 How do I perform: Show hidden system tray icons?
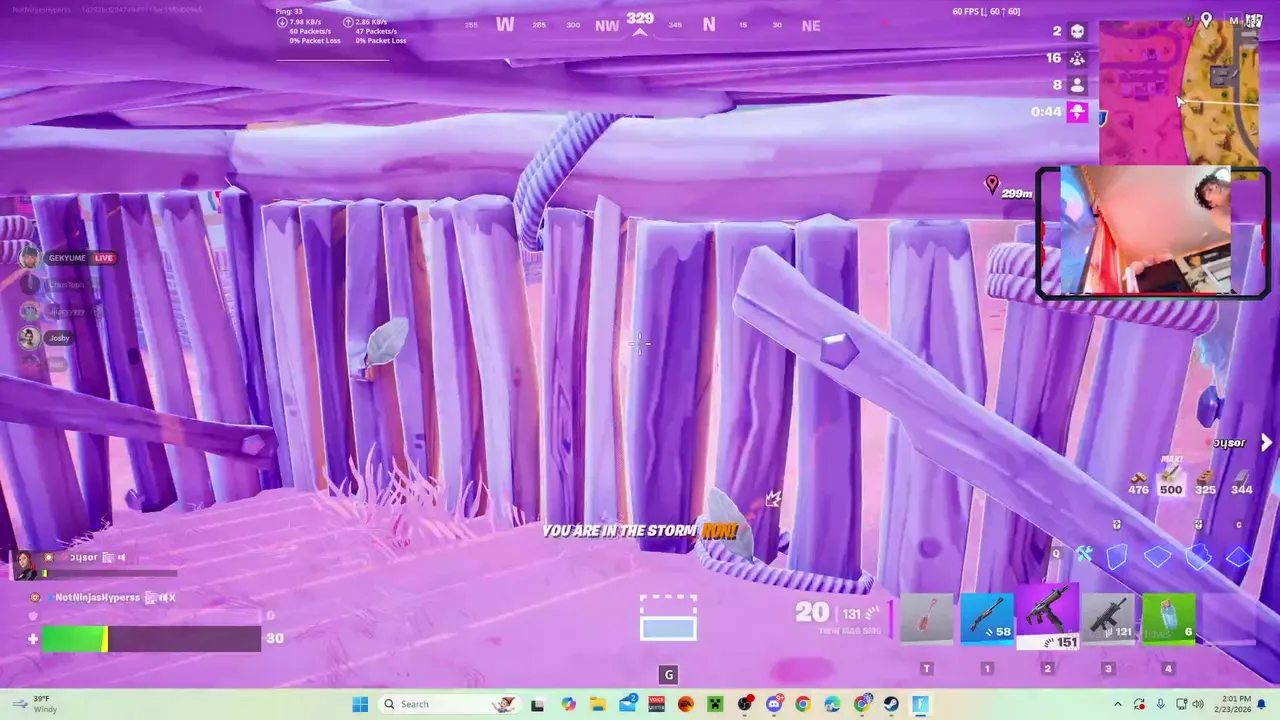pos(1116,704)
